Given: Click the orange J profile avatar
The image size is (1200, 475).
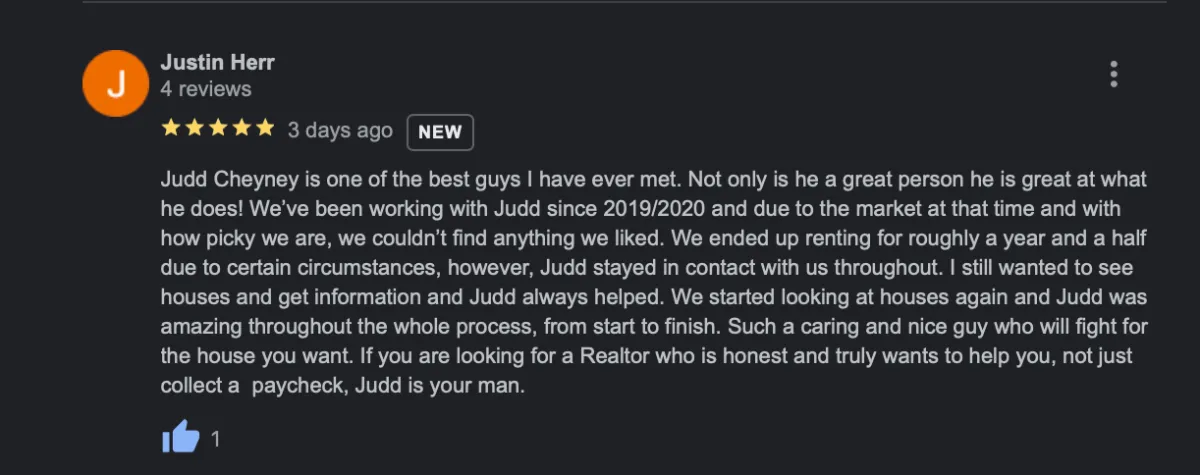Looking at the screenshot, I should click(116, 82).
